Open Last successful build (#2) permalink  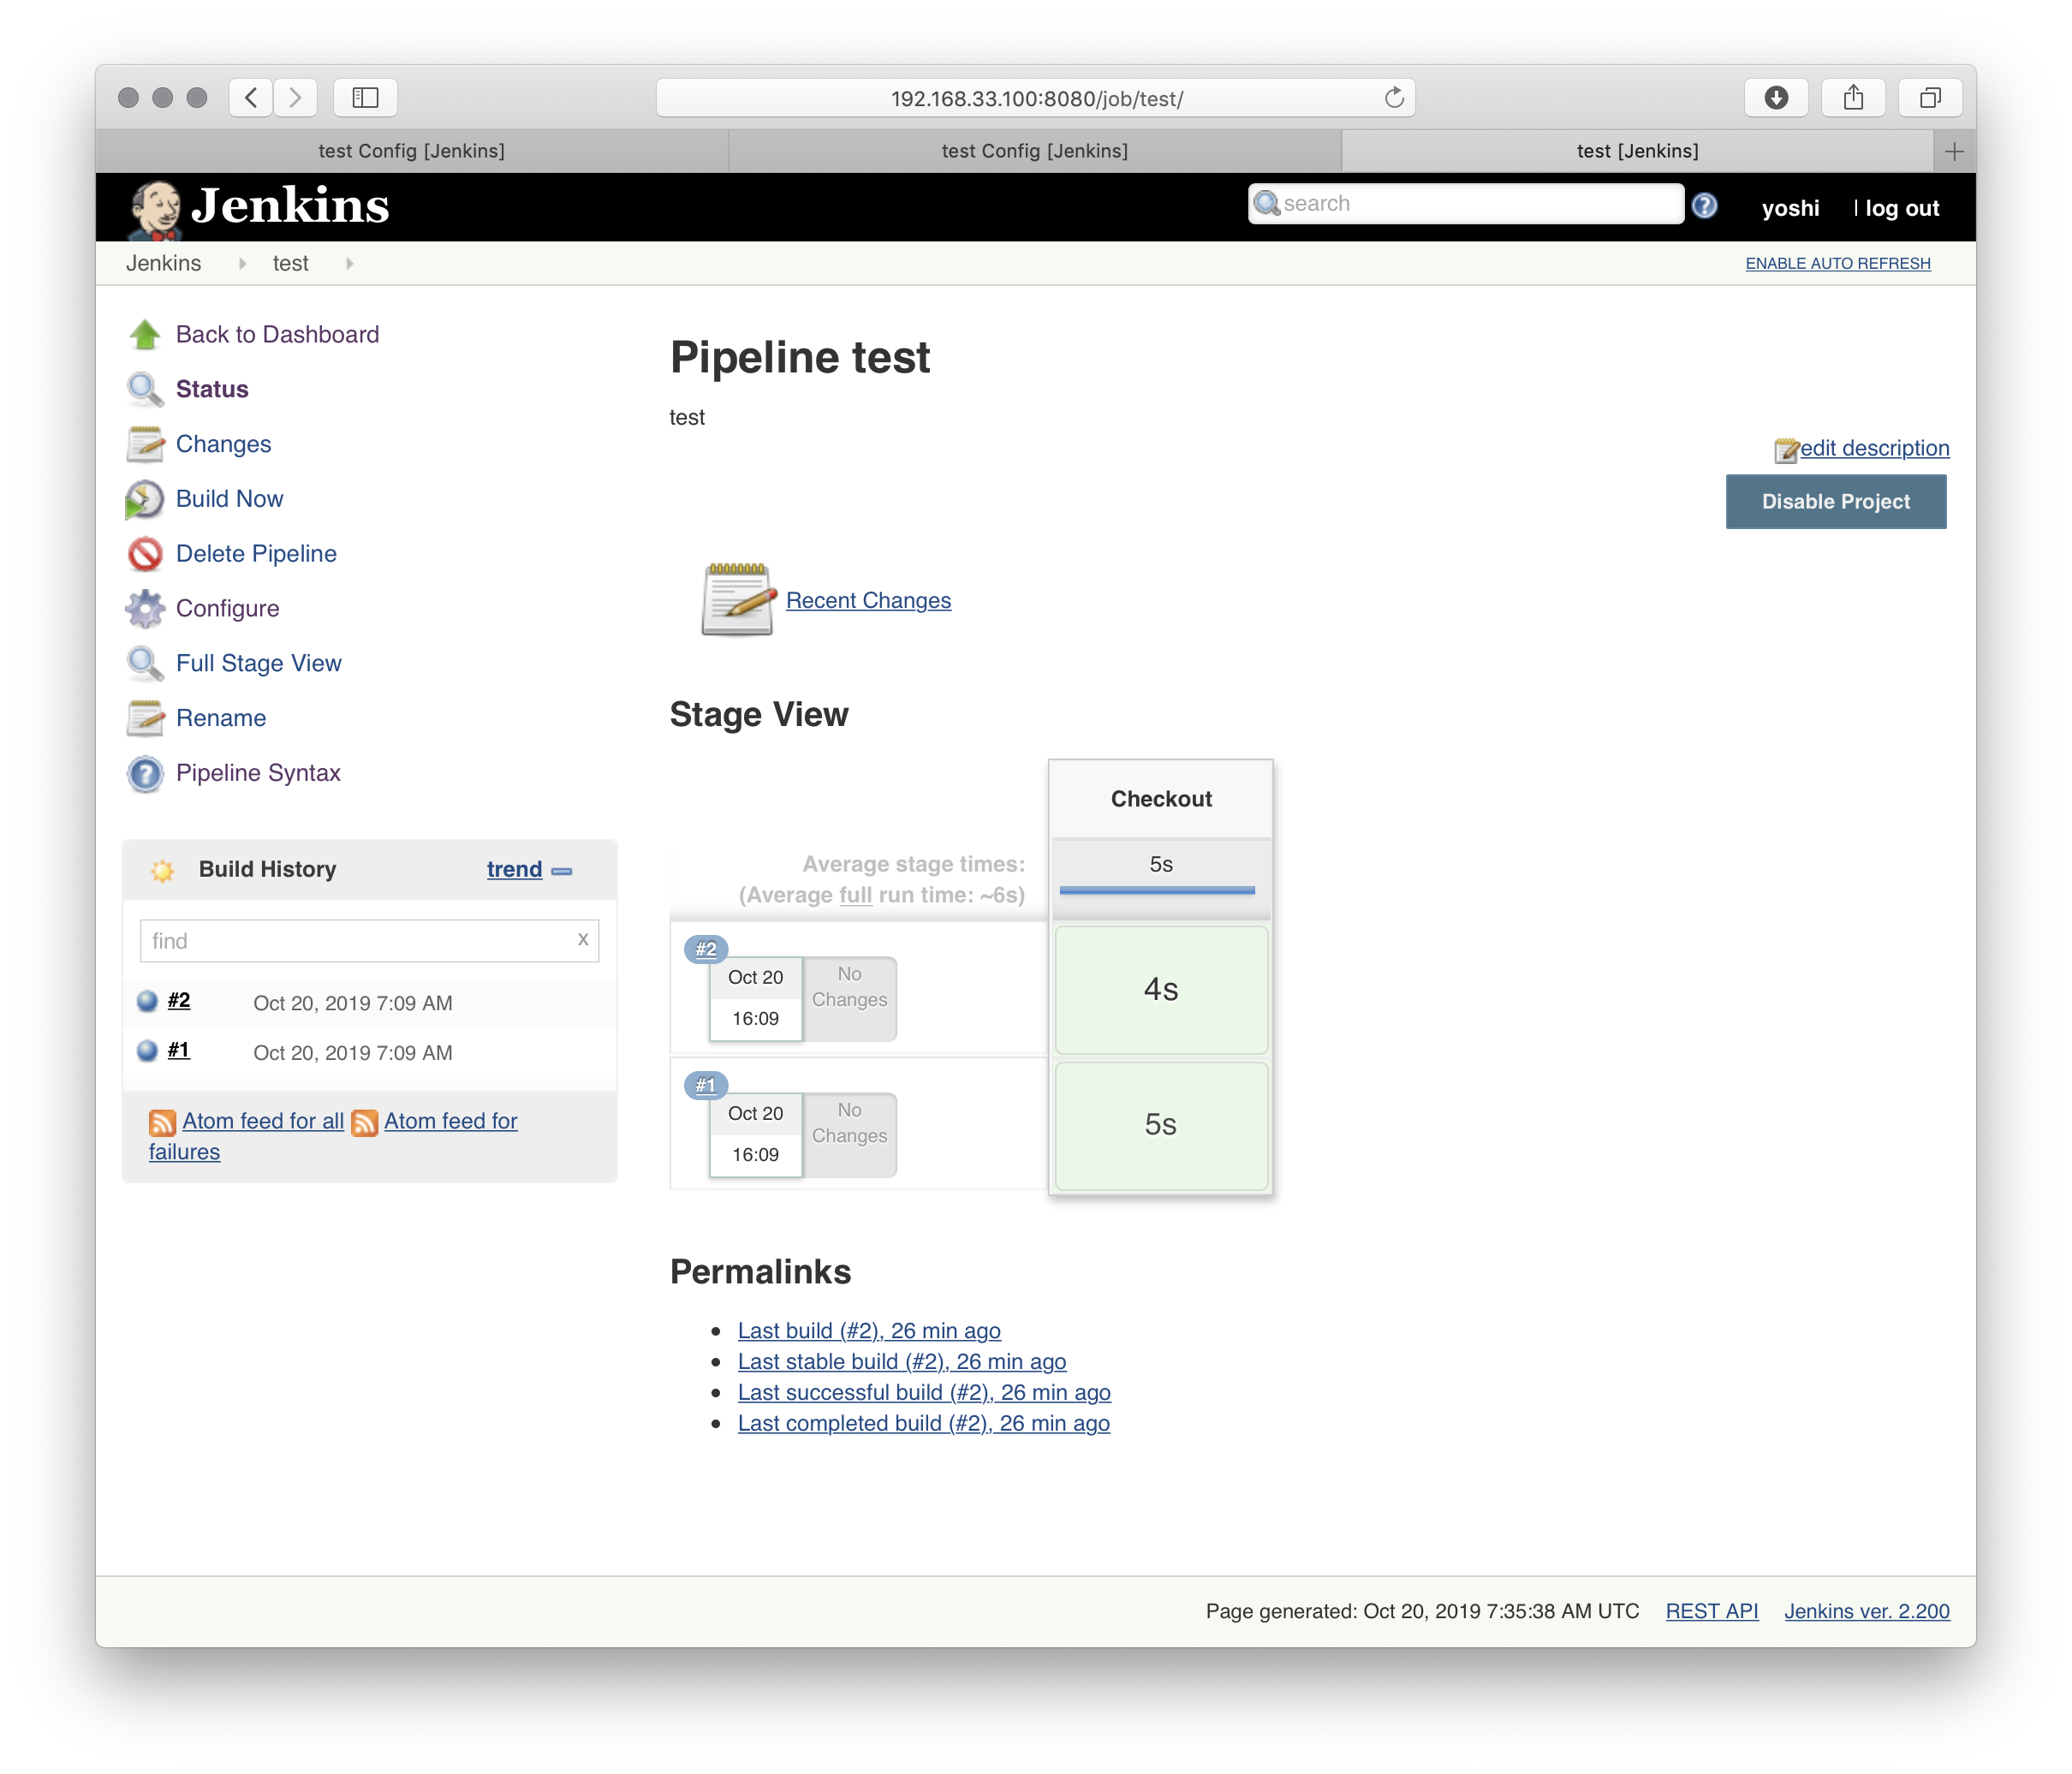click(924, 1393)
